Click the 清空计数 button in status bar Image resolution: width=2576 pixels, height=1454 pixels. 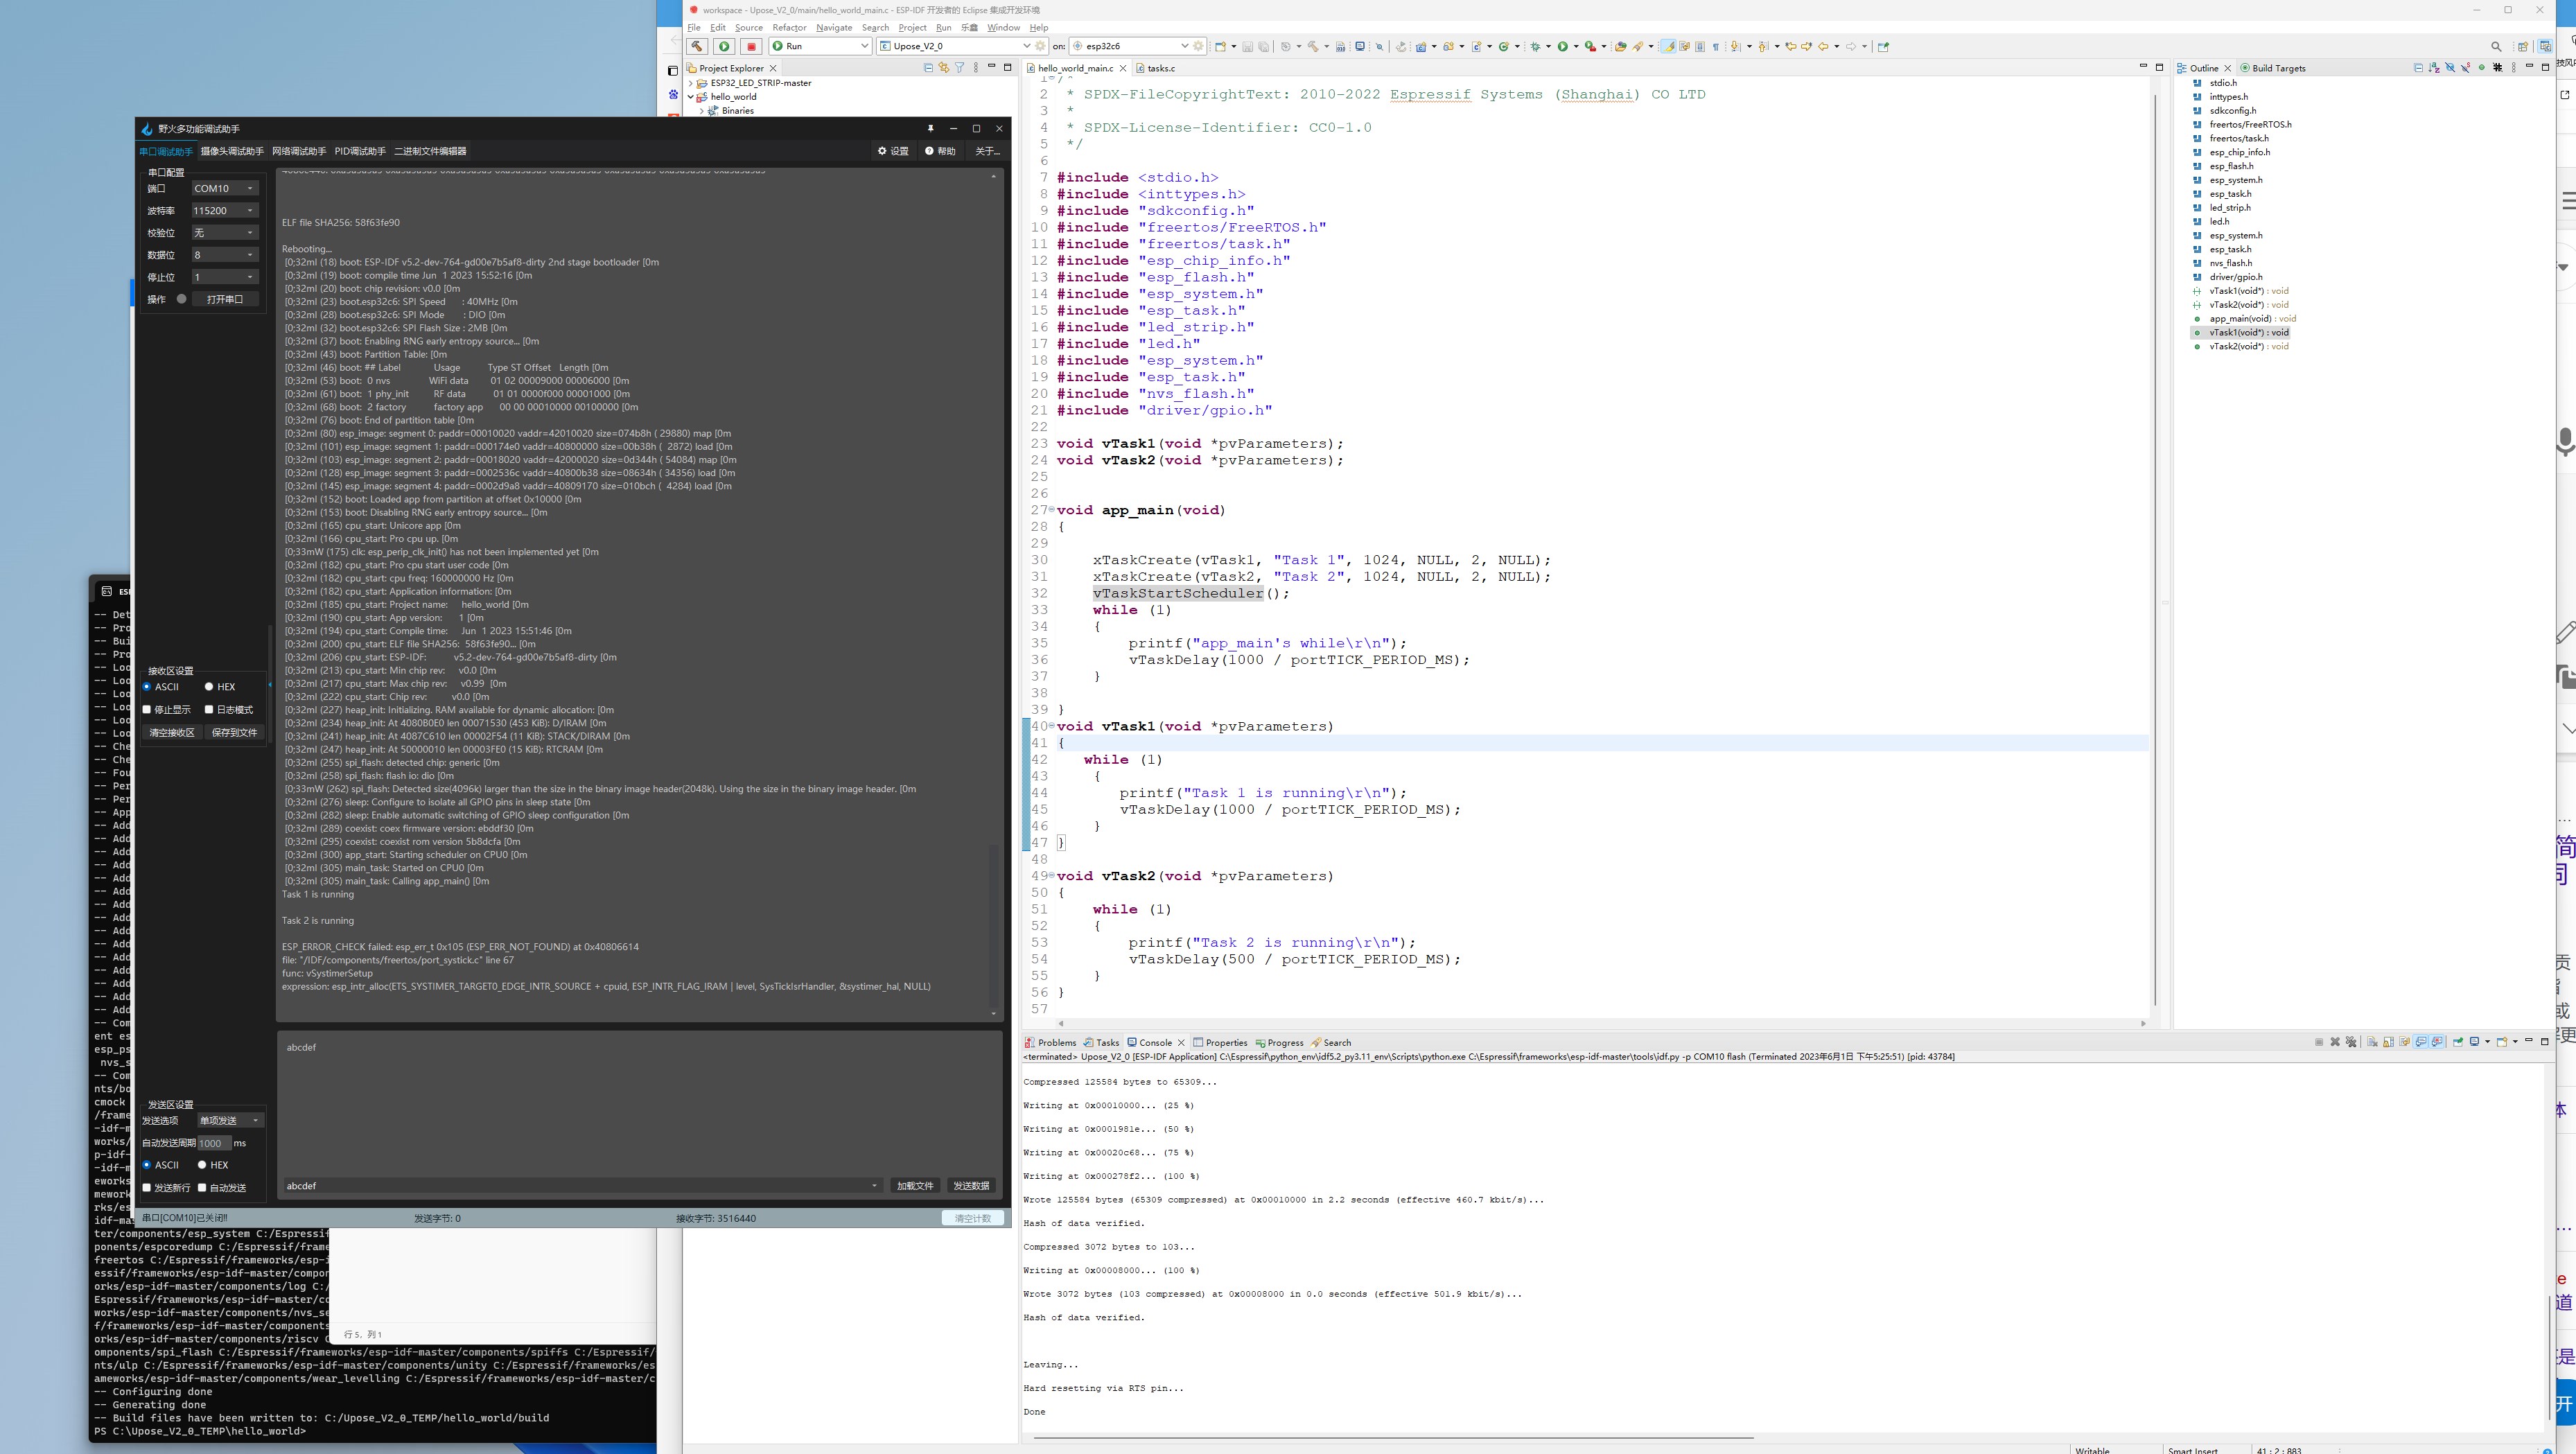[x=972, y=1218]
